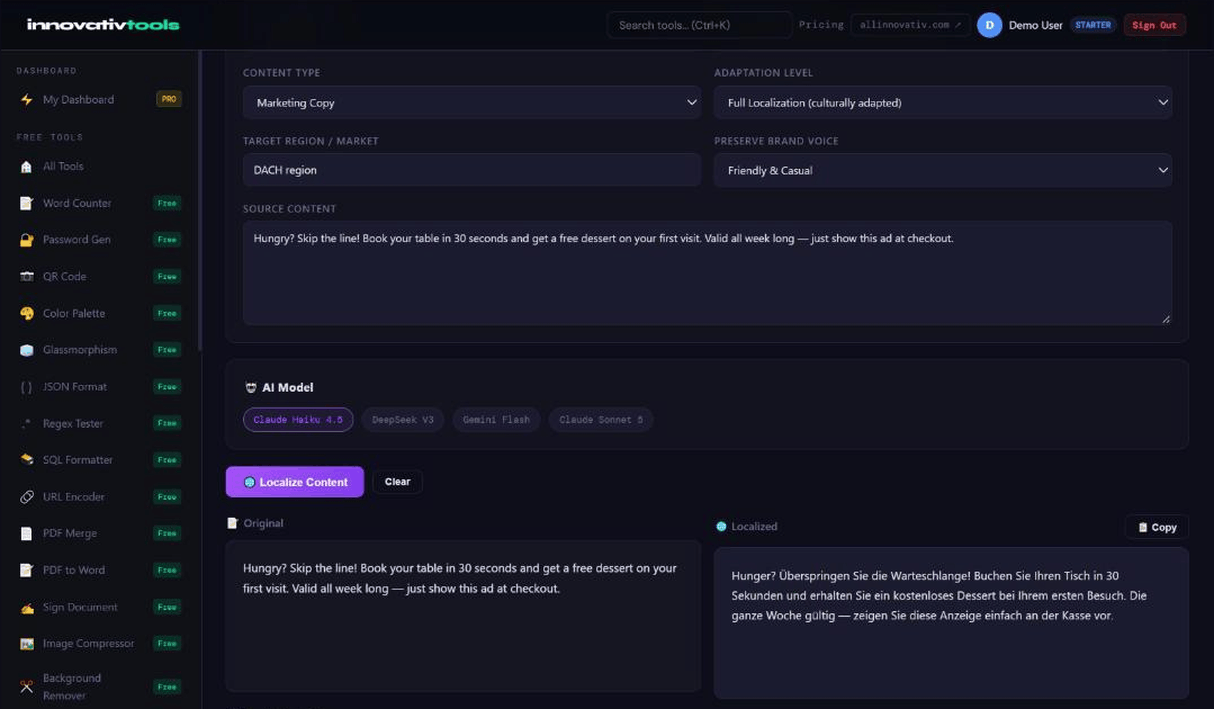The image size is (1214, 709).
Task: Open the QR Code tool
Action: click(100, 277)
